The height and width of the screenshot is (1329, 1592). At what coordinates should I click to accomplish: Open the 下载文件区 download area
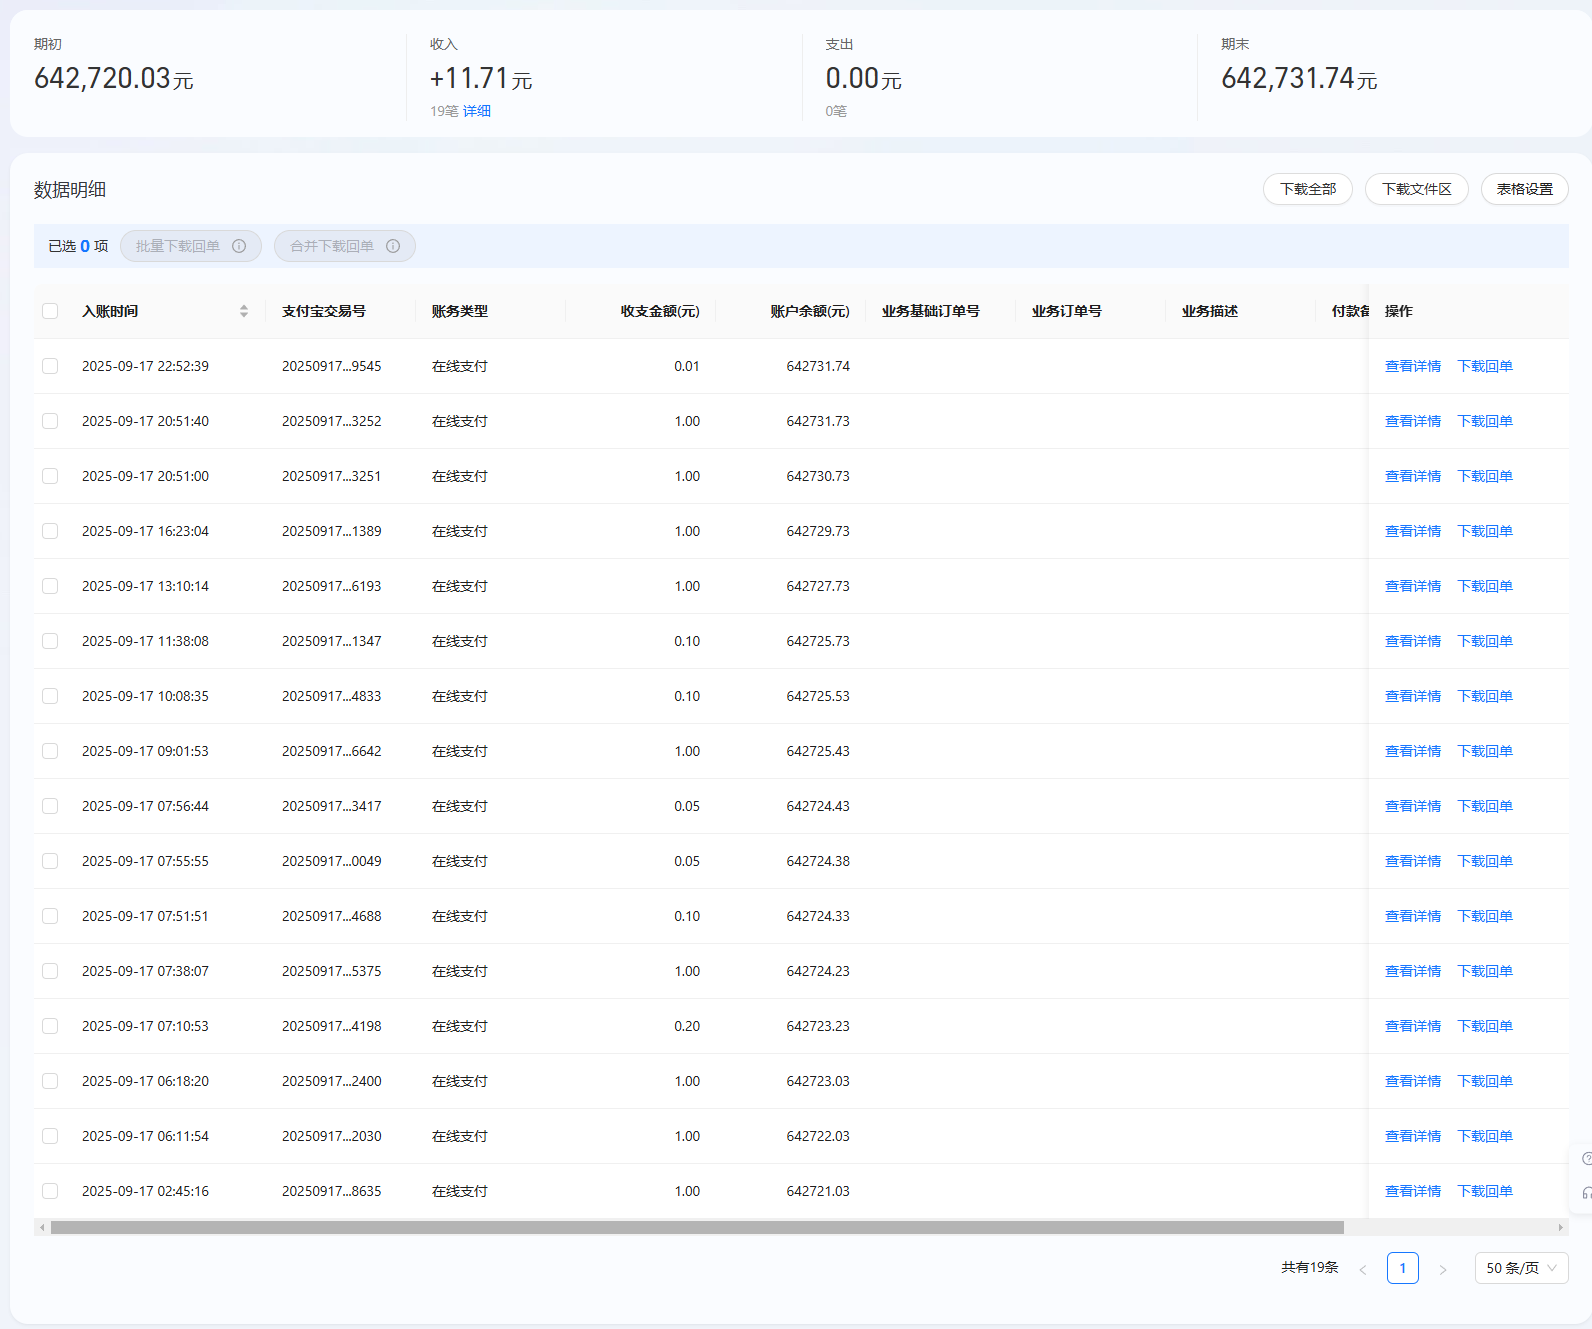tap(1416, 189)
